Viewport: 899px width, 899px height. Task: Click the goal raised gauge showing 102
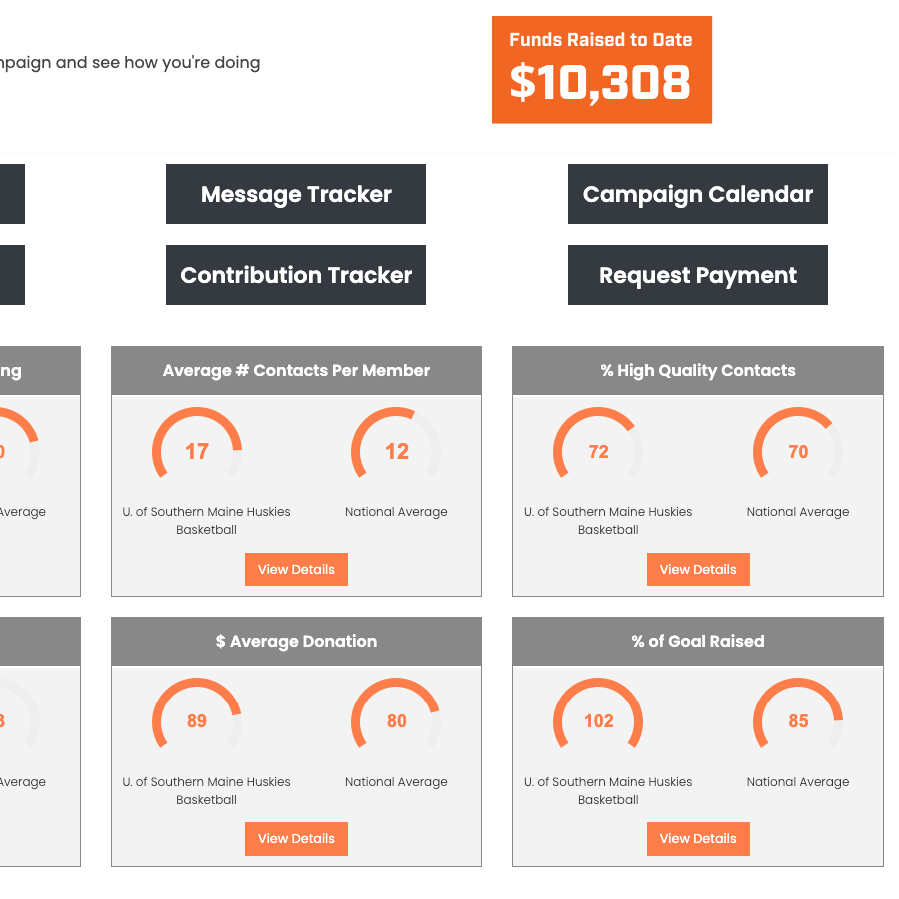598,721
